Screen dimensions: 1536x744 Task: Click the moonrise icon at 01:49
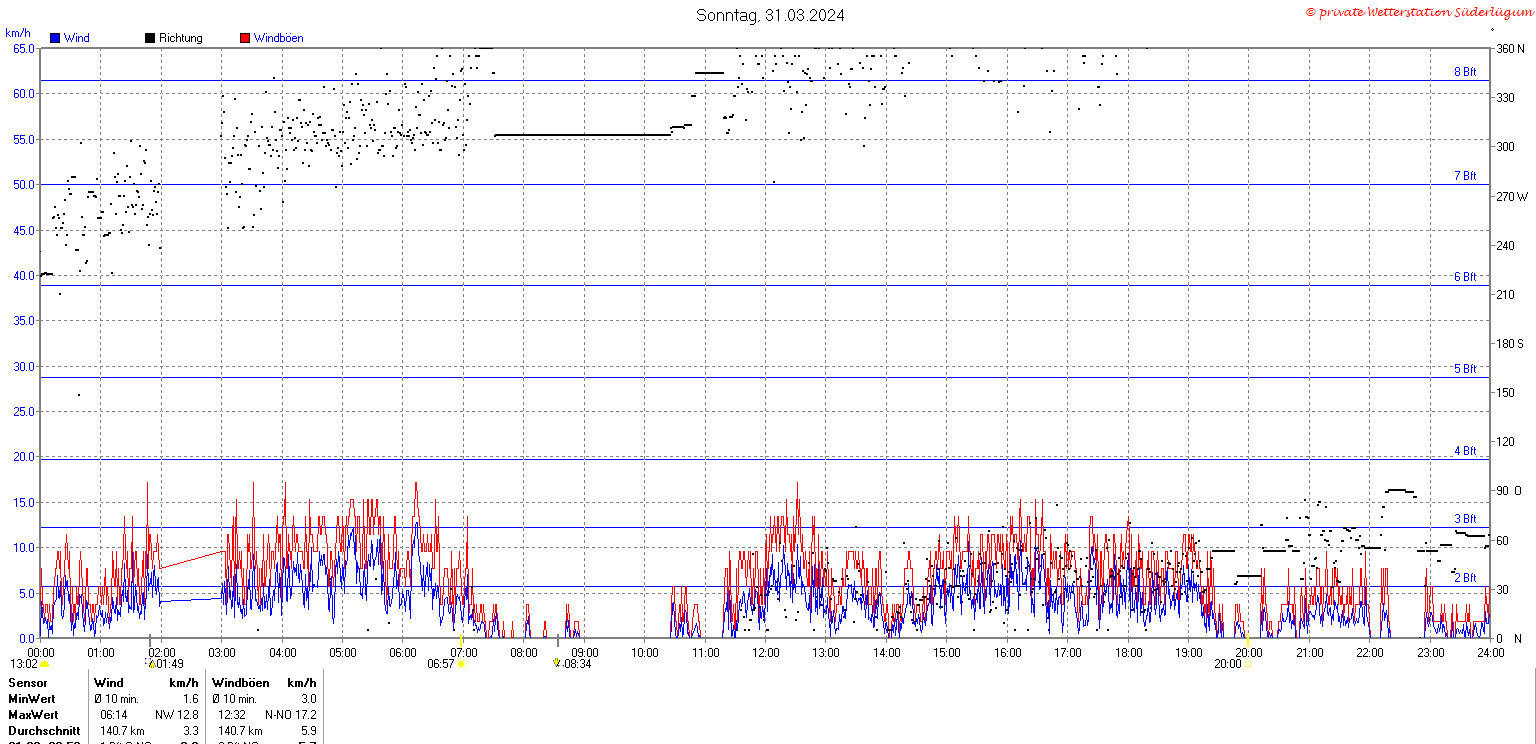(x=151, y=663)
